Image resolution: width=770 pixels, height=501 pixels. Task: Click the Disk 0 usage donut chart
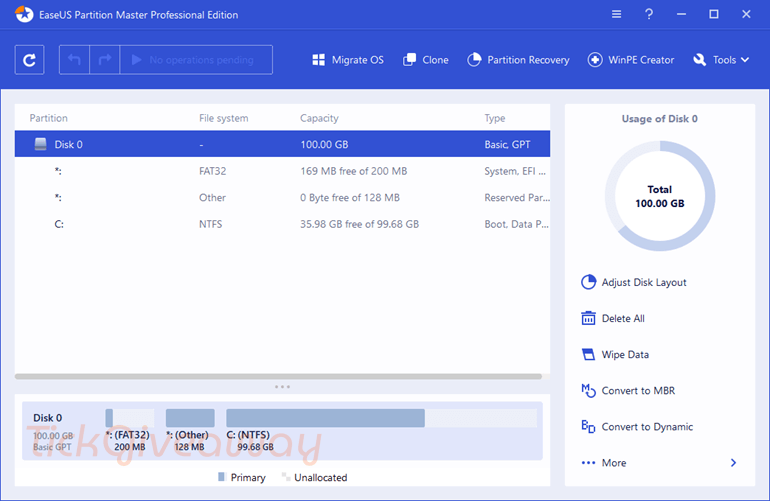click(x=660, y=196)
